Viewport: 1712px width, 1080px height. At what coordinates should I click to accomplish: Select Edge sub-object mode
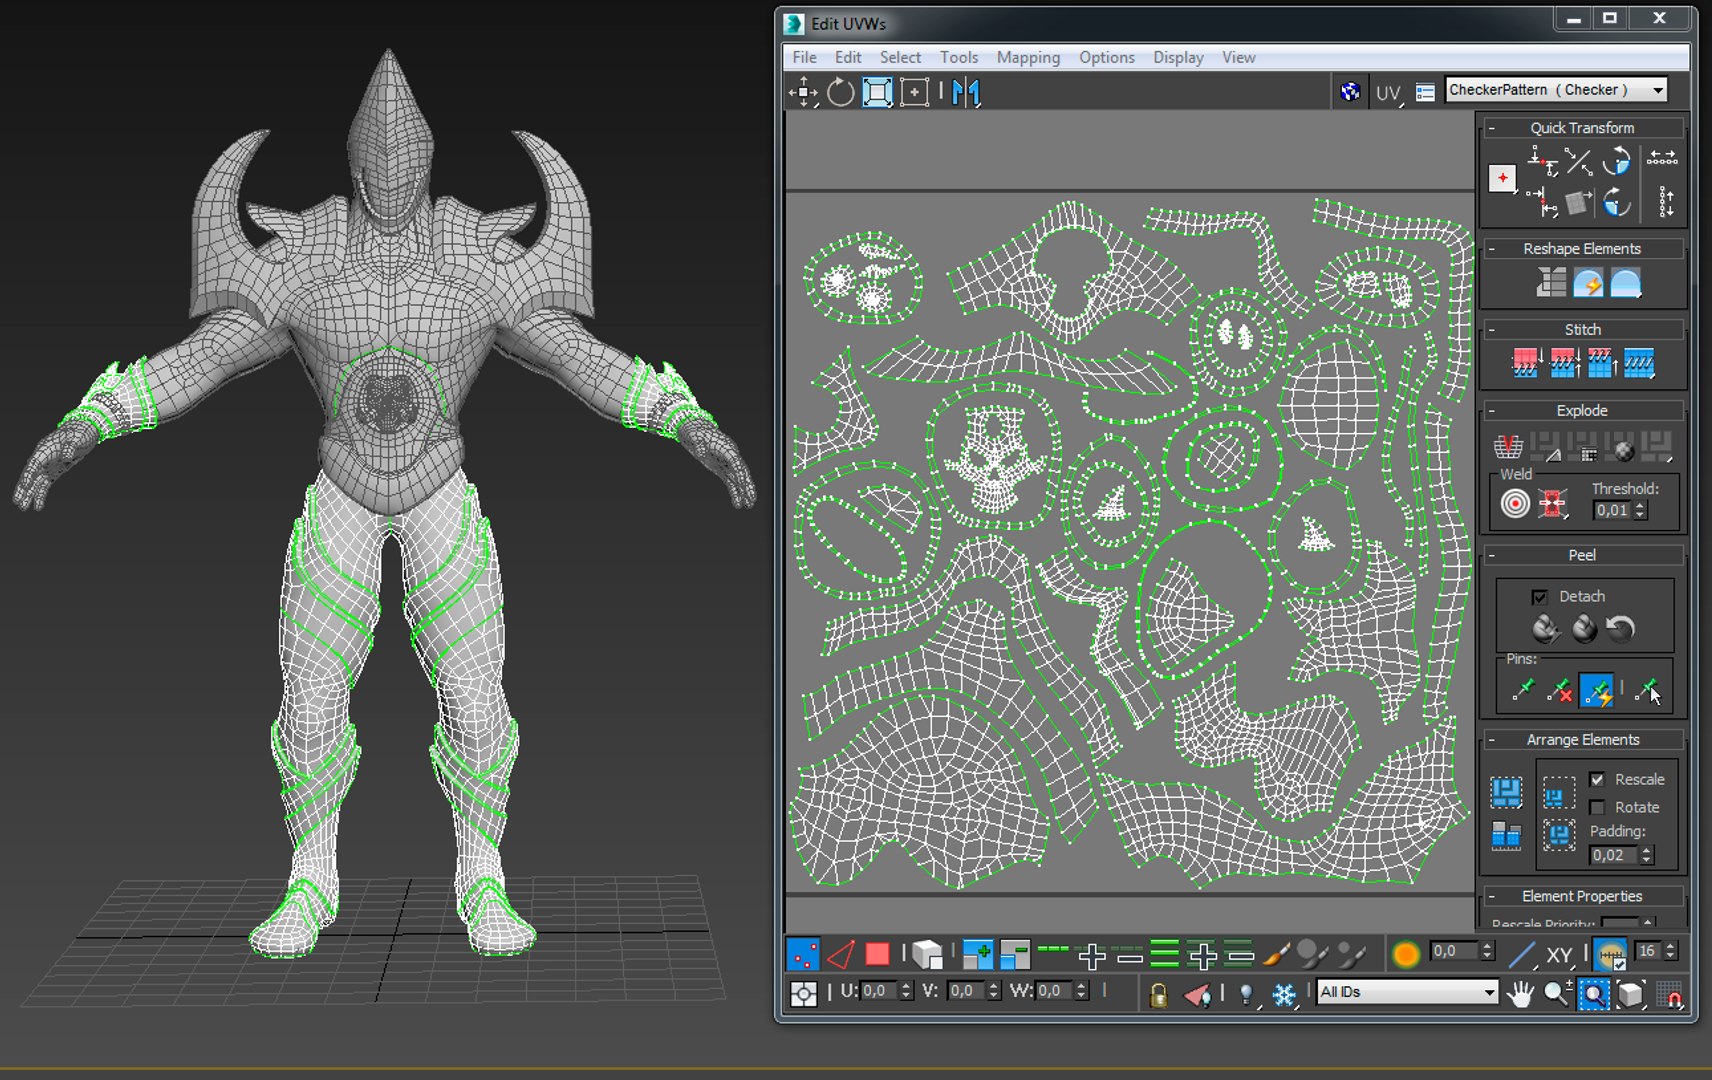pyautogui.click(x=840, y=955)
